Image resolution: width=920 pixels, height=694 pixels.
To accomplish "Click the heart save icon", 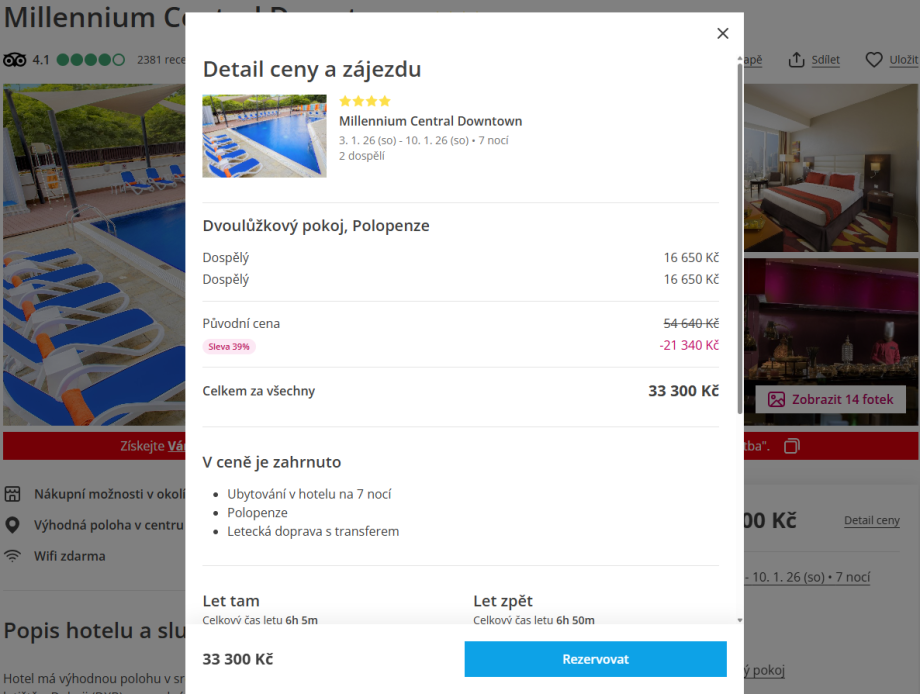I will pyautogui.click(x=874, y=60).
